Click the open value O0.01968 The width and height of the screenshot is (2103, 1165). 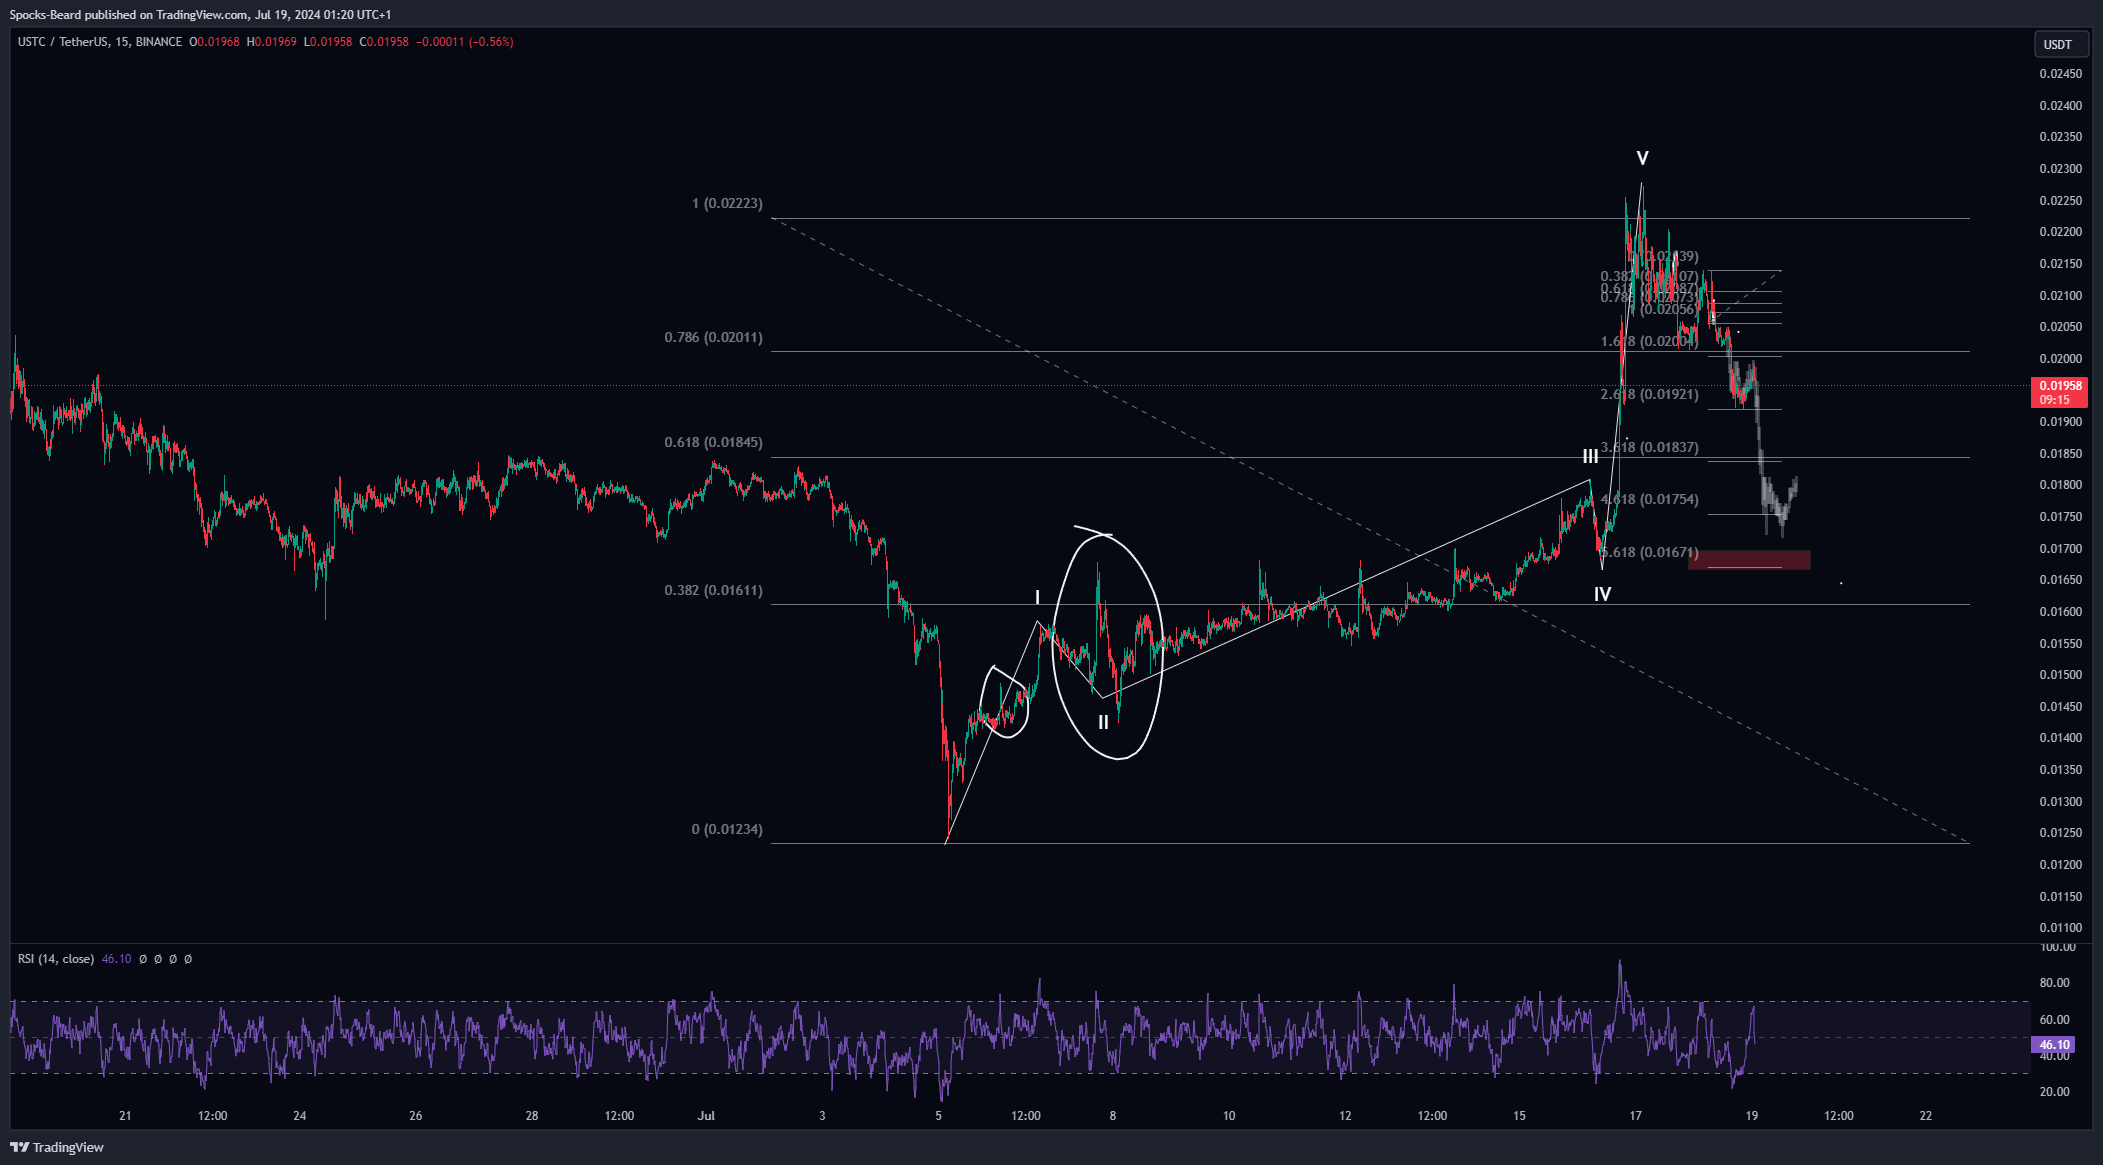click(214, 42)
